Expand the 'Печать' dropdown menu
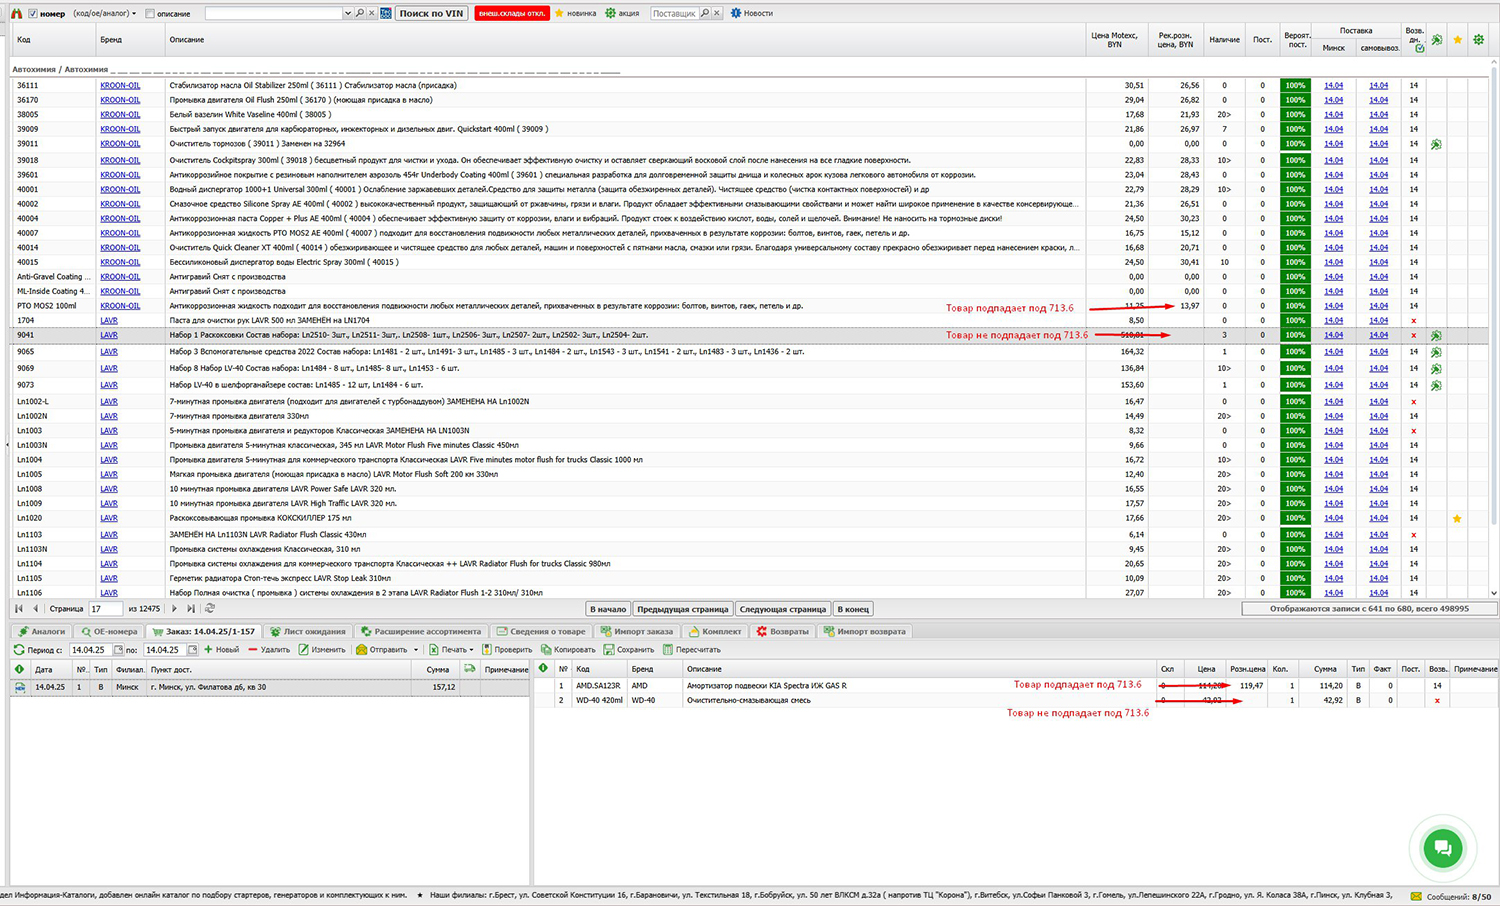Viewport: 1500px width, 906px height. pyautogui.click(x=451, y=650)
